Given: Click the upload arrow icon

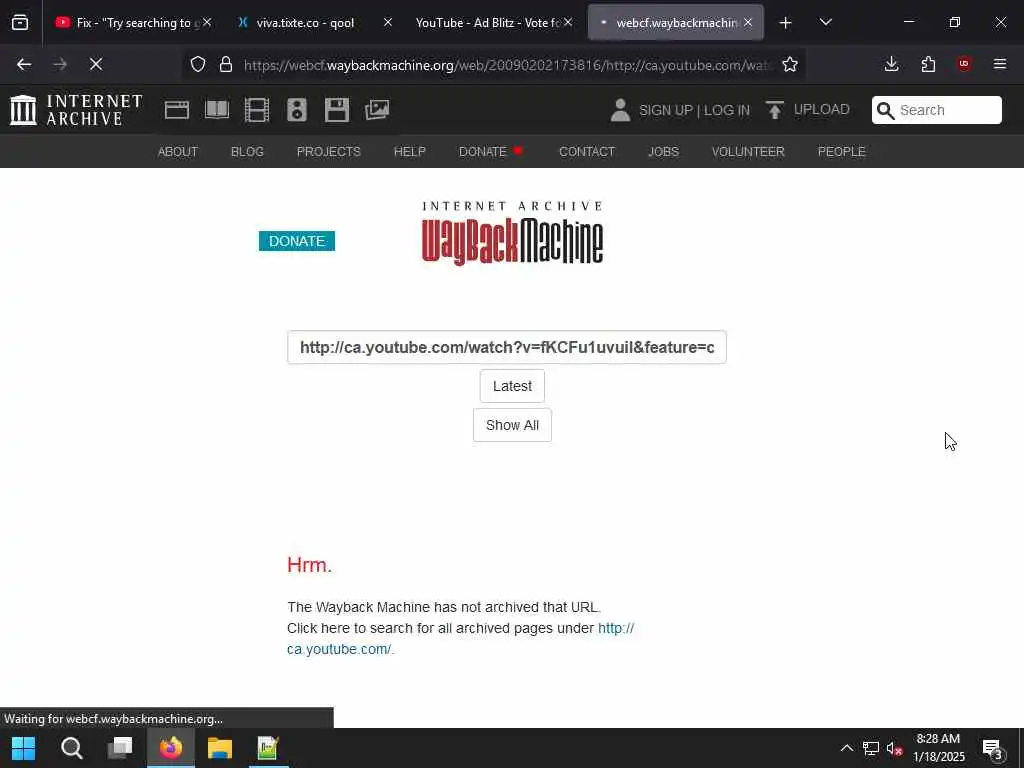Looking at the screenshot, I should pyautogui.click(x=775, y=110).
